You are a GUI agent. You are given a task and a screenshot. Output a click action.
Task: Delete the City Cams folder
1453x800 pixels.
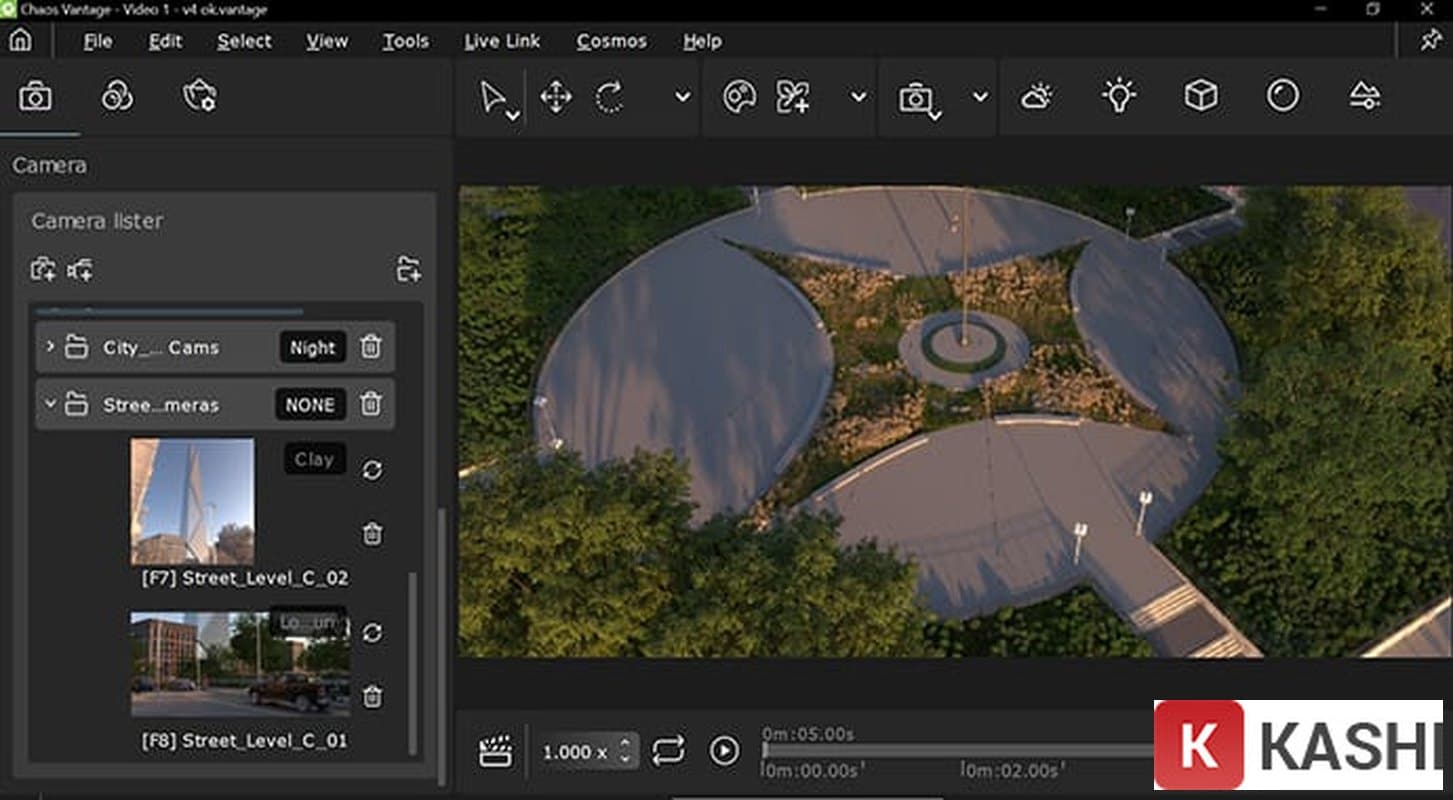coord(370,347)
